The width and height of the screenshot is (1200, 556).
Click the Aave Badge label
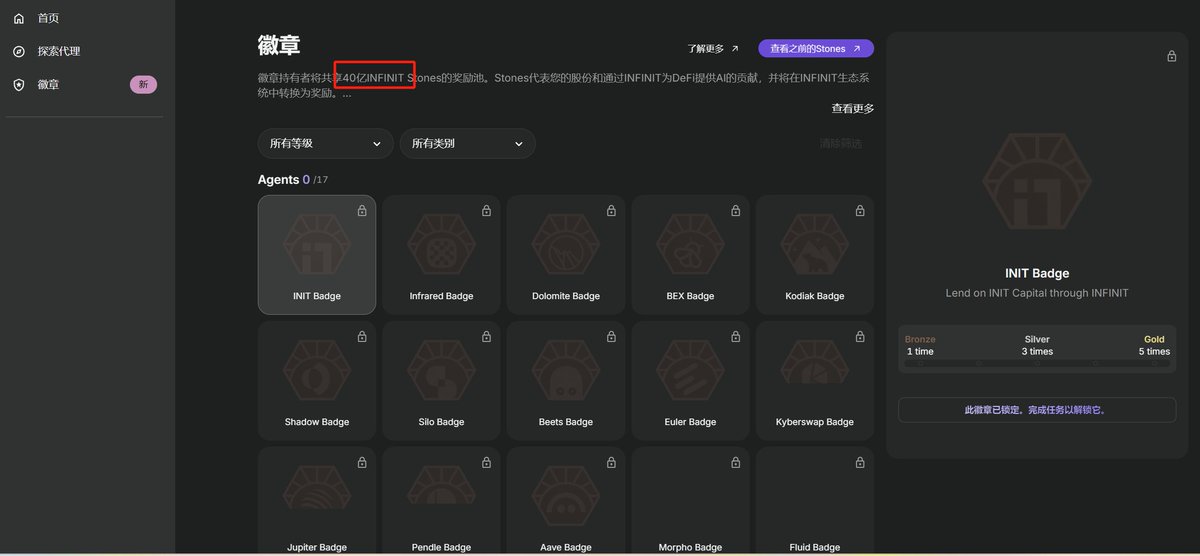click(x=566, y=548)
